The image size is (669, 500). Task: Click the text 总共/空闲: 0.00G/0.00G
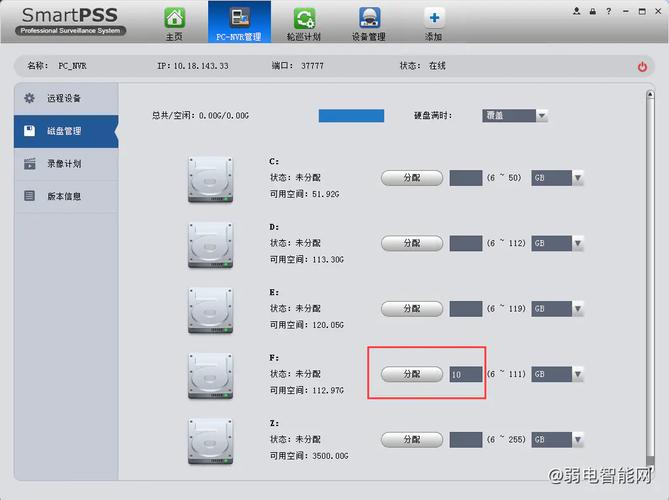pyautogui.click(x=201, y=116)
